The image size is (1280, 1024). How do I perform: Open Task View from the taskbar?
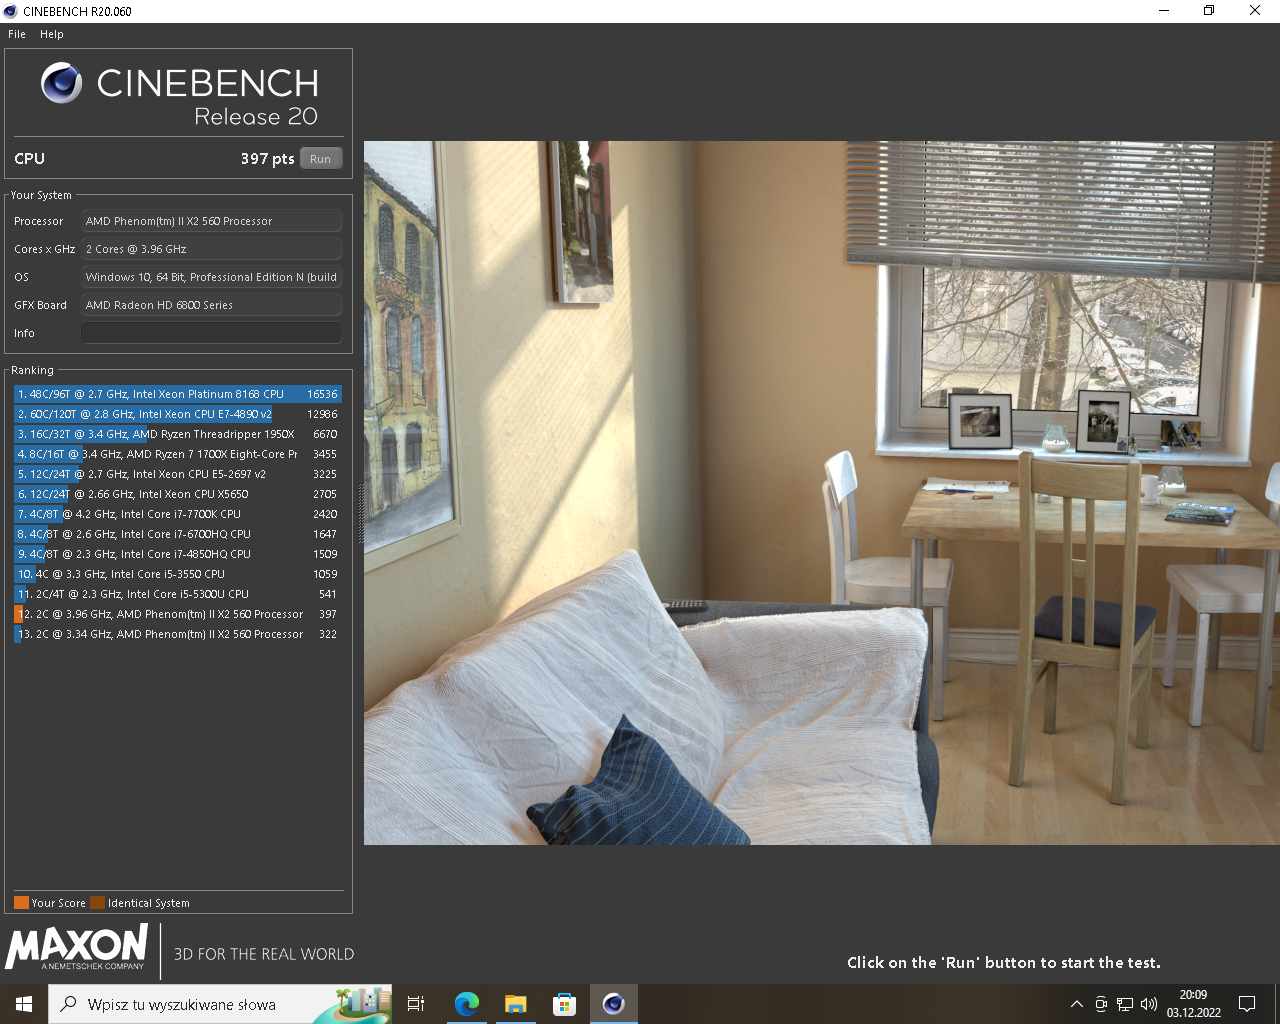[x=416, y=1004]
